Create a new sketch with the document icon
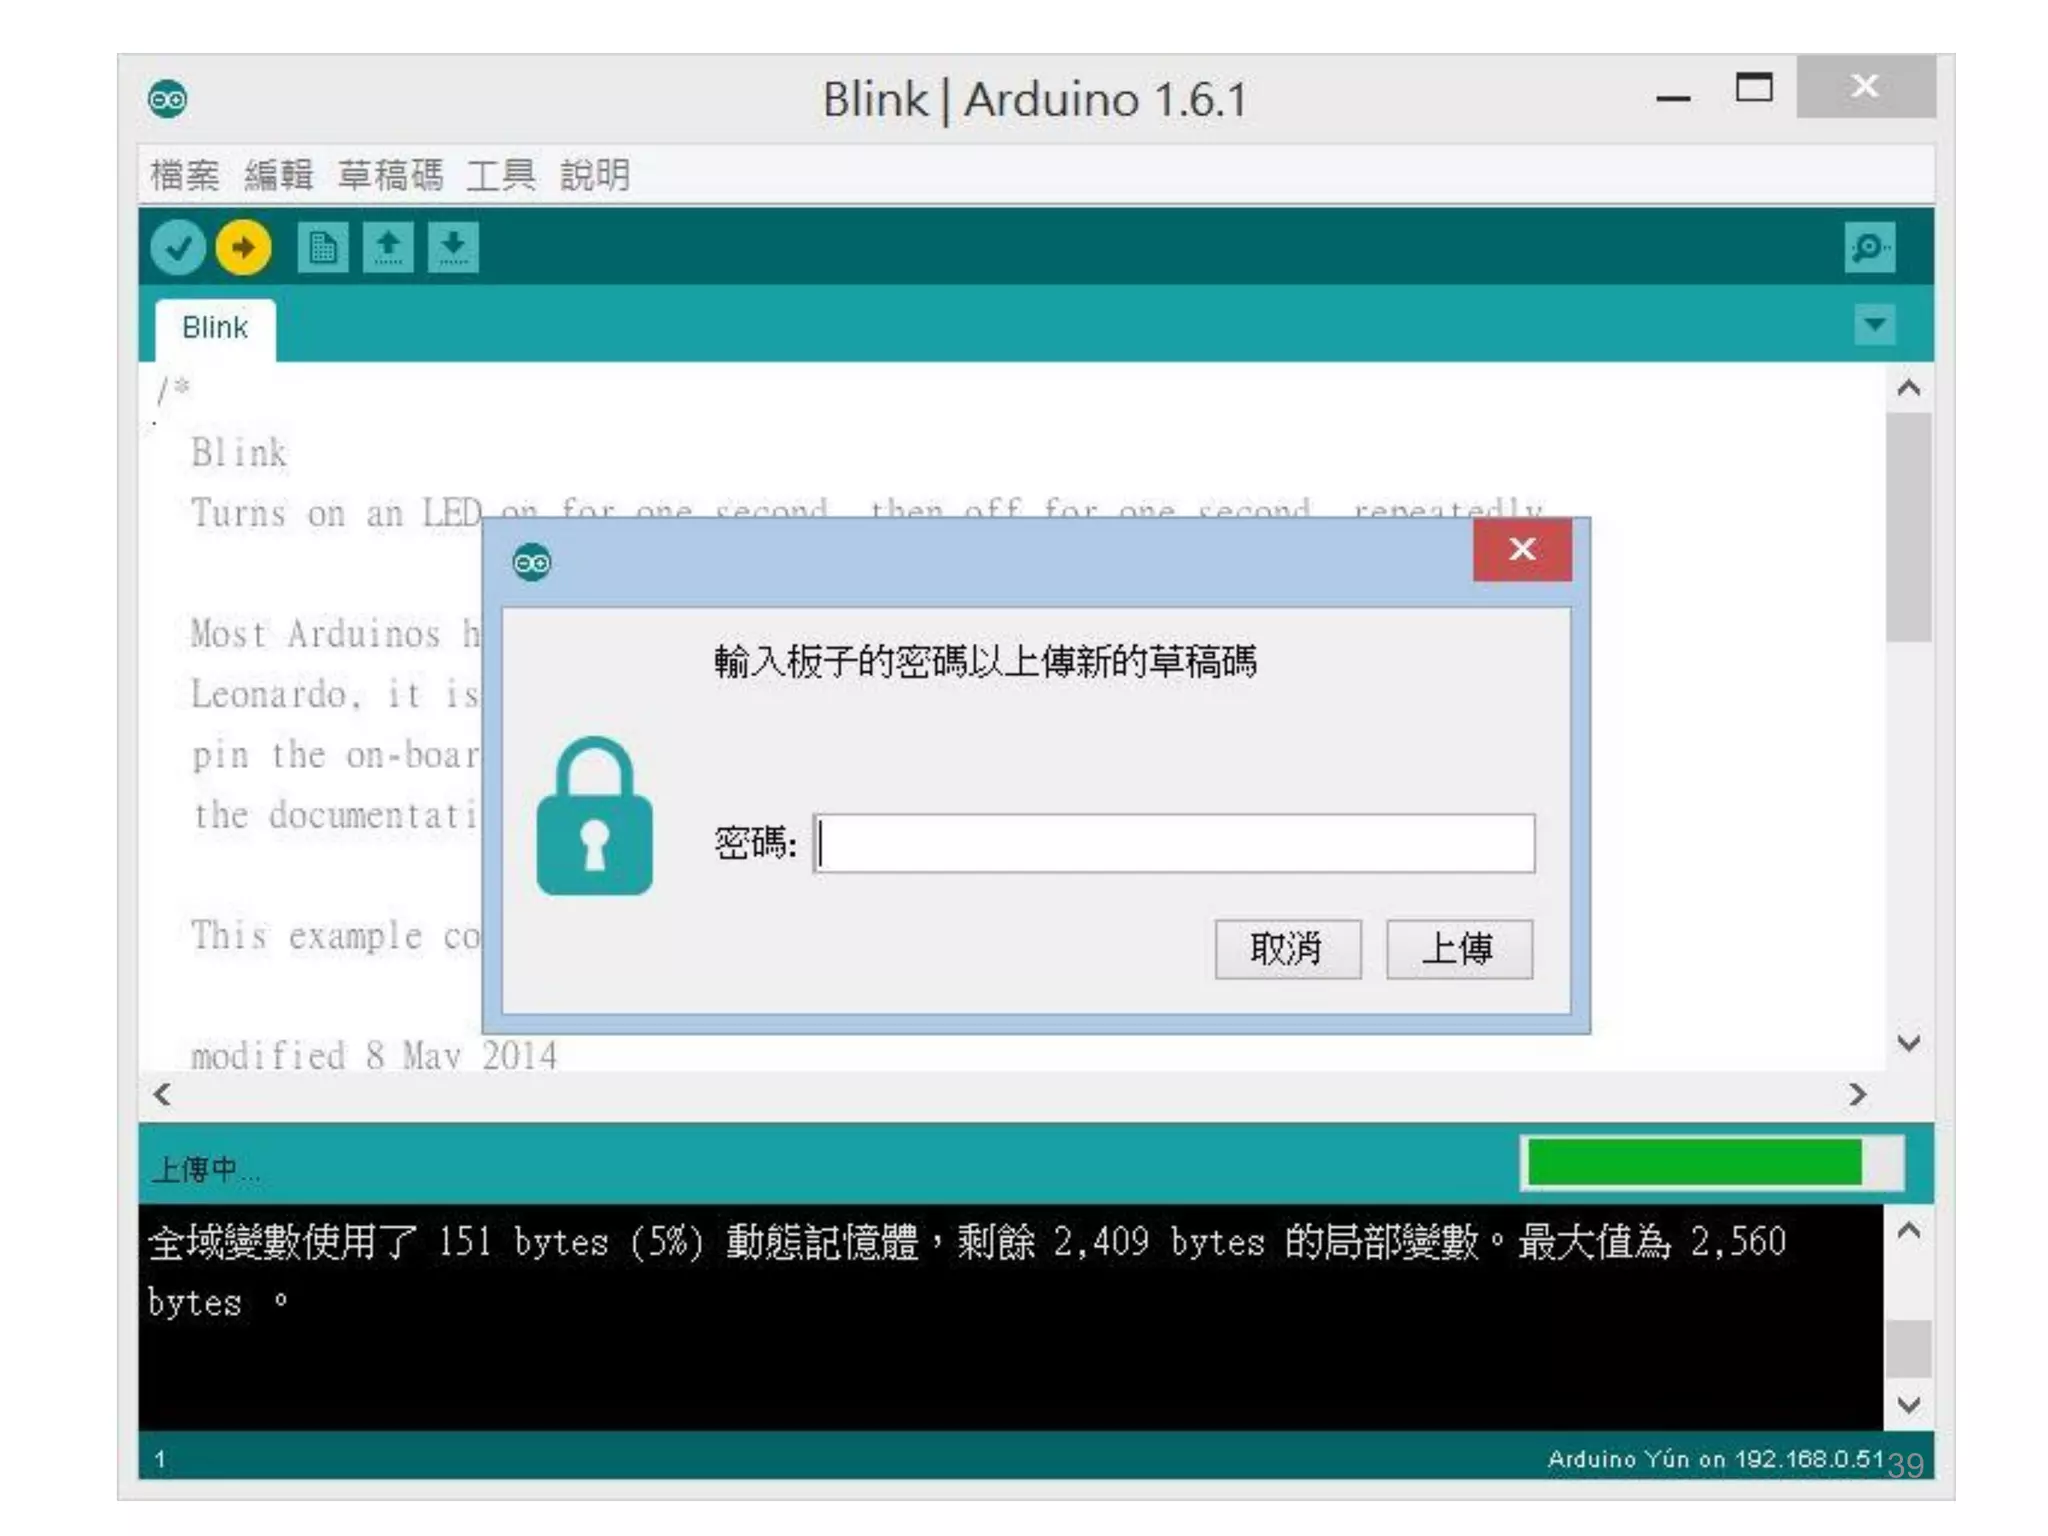Image resolution: width=2048 pixels, height=1536 pixels. [323, 247]
